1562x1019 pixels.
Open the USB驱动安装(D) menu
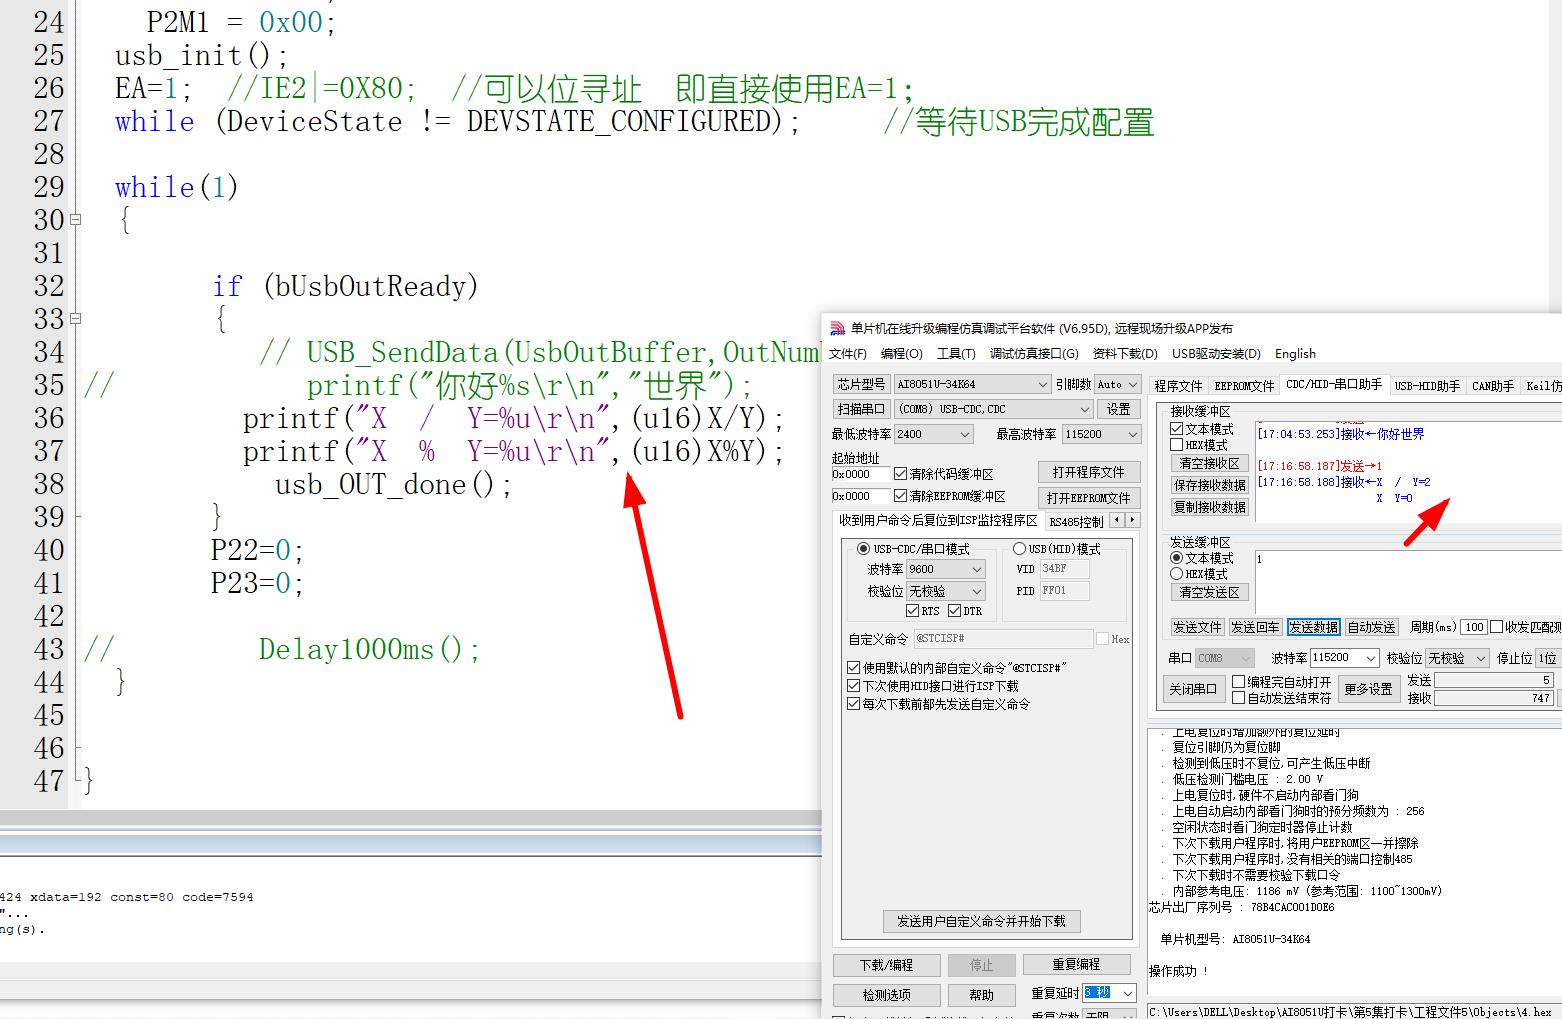tap(1216, 354)
